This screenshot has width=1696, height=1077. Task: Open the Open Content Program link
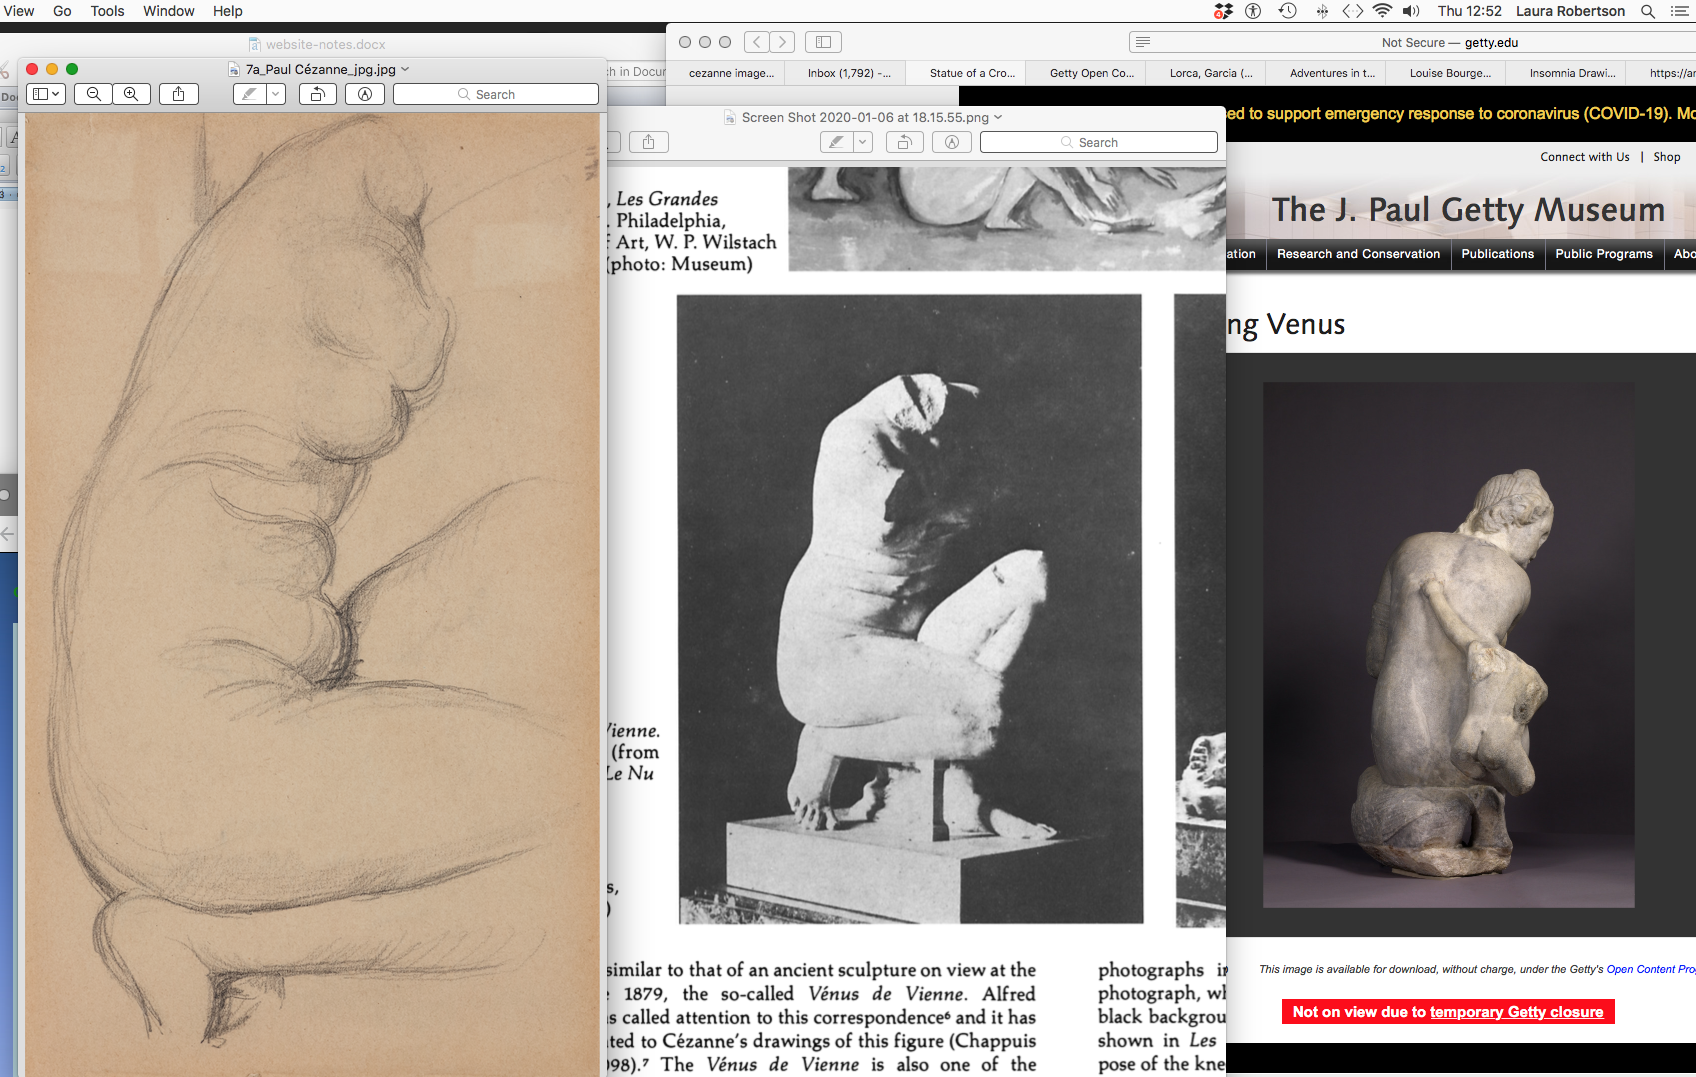(x=1651, y=969)
